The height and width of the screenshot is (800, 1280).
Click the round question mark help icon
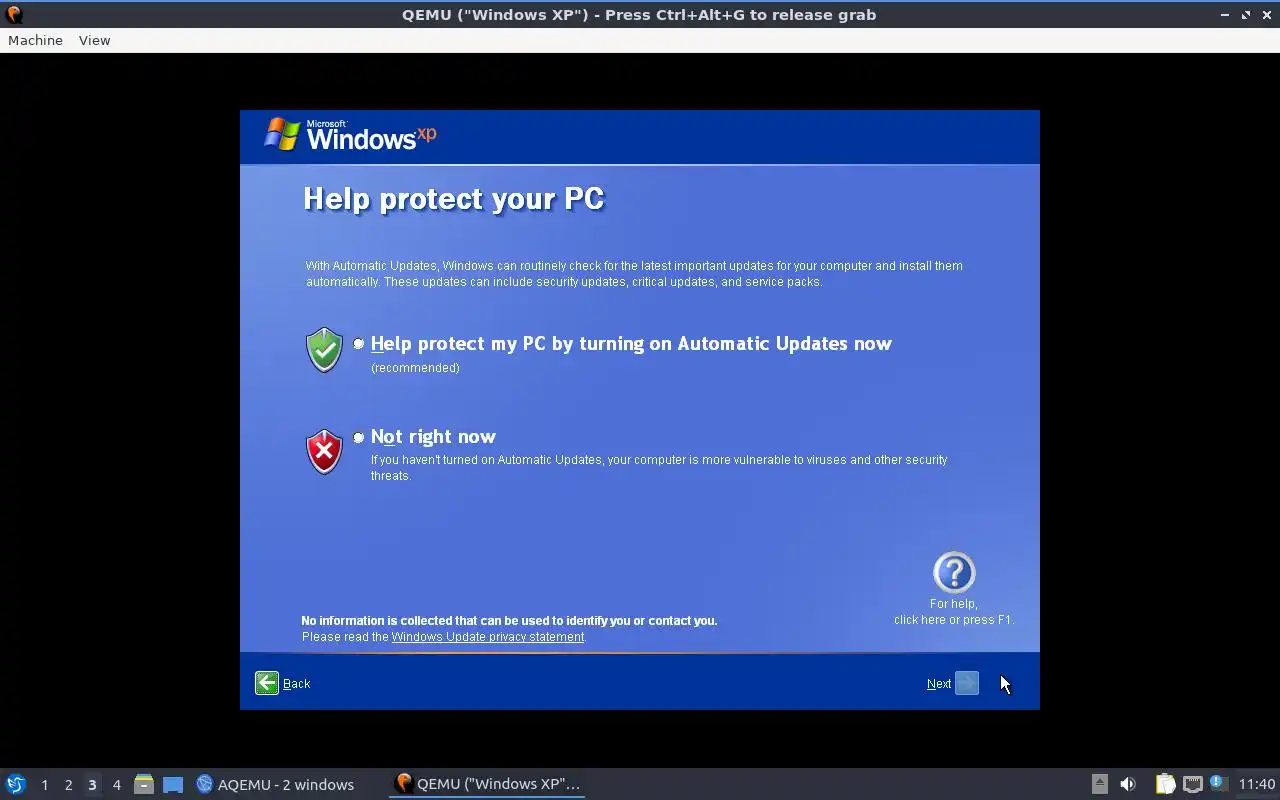(x=954, y=572)
